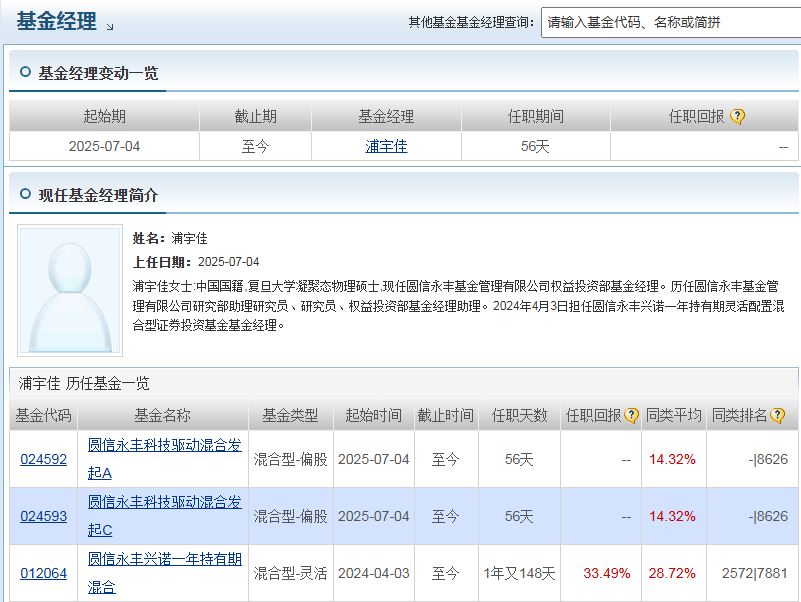Click 混合型-灵活 fund type cell
801x602 pixels.
tap(290, 573)
